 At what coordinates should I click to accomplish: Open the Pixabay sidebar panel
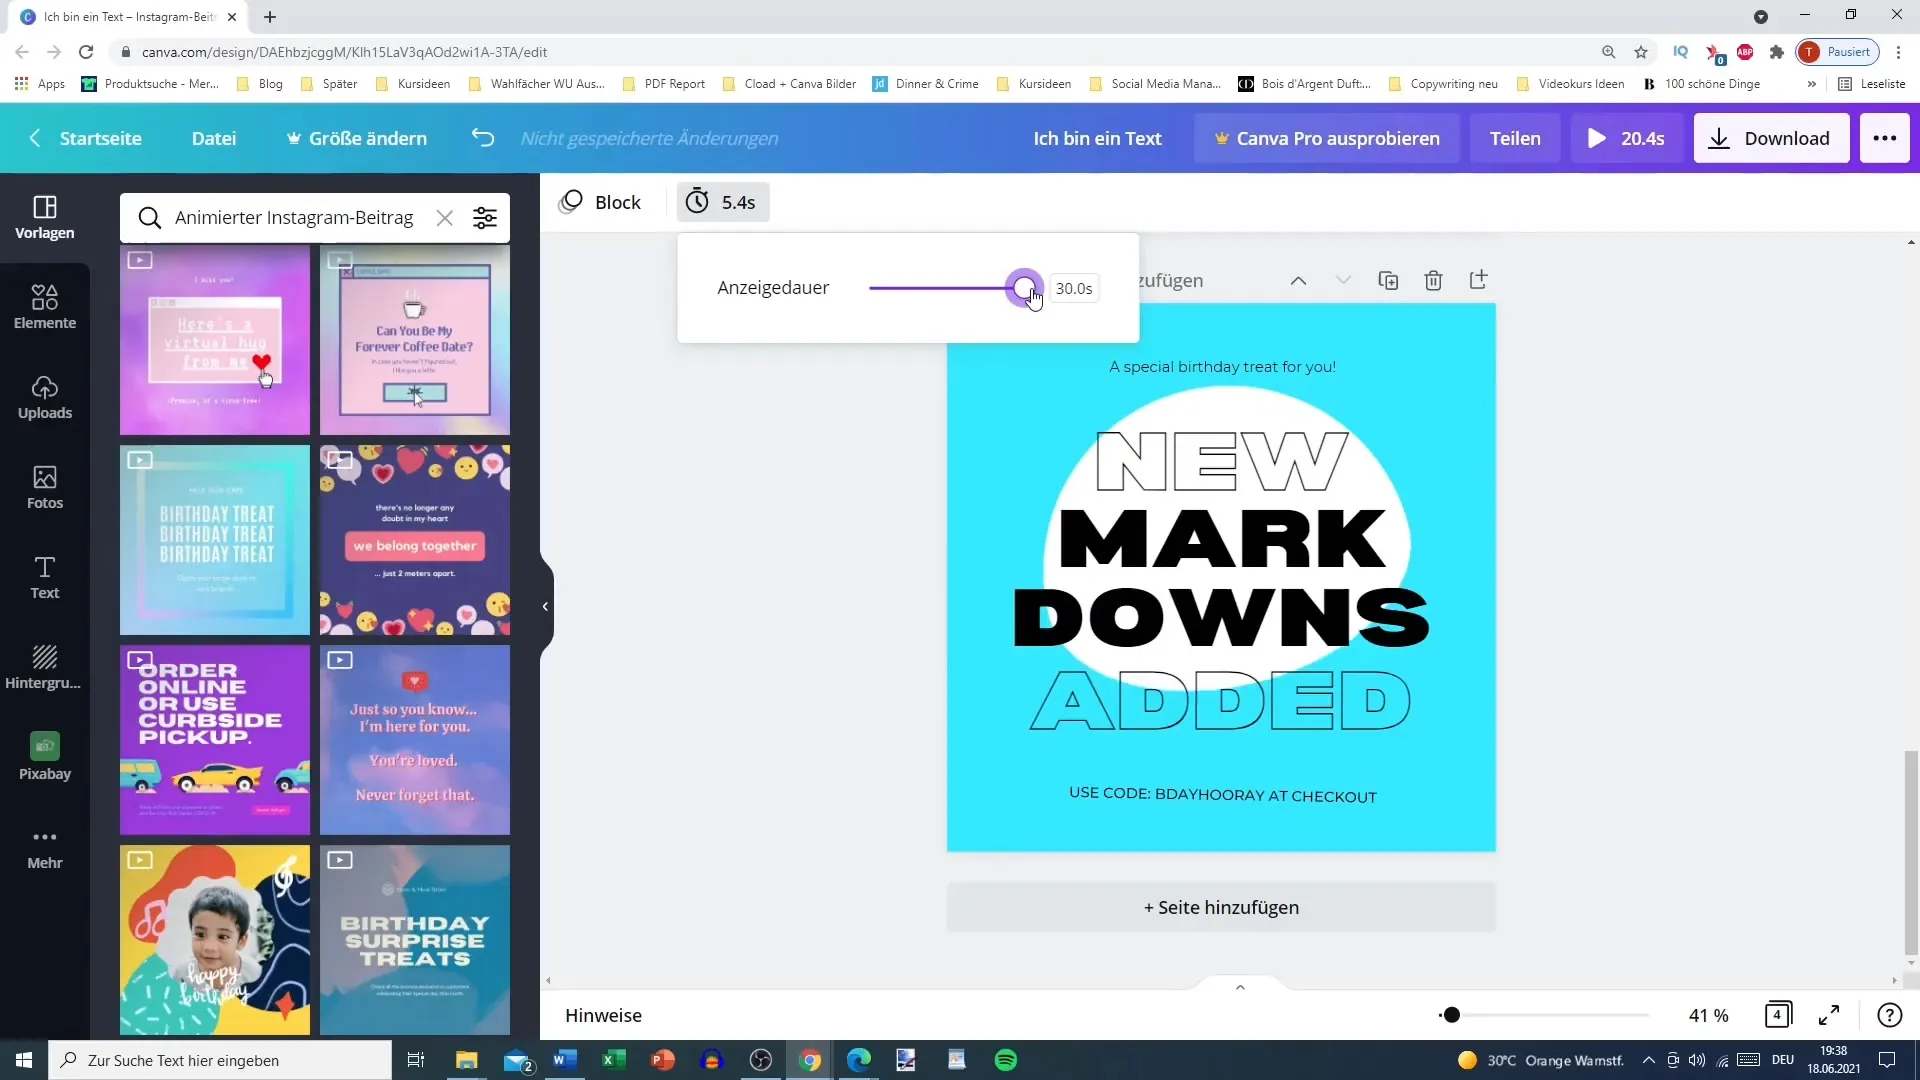pyautogui.click(x=45, y=757)
